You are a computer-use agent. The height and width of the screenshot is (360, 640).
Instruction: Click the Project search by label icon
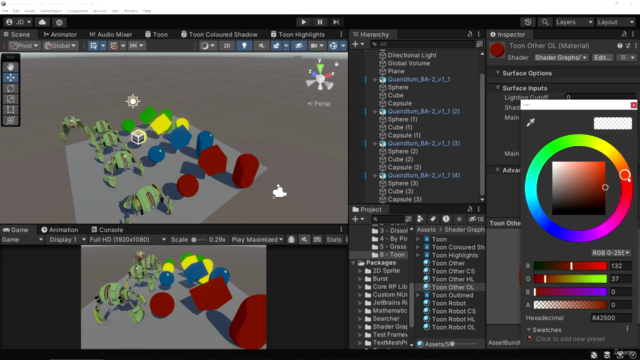(433, 219)
